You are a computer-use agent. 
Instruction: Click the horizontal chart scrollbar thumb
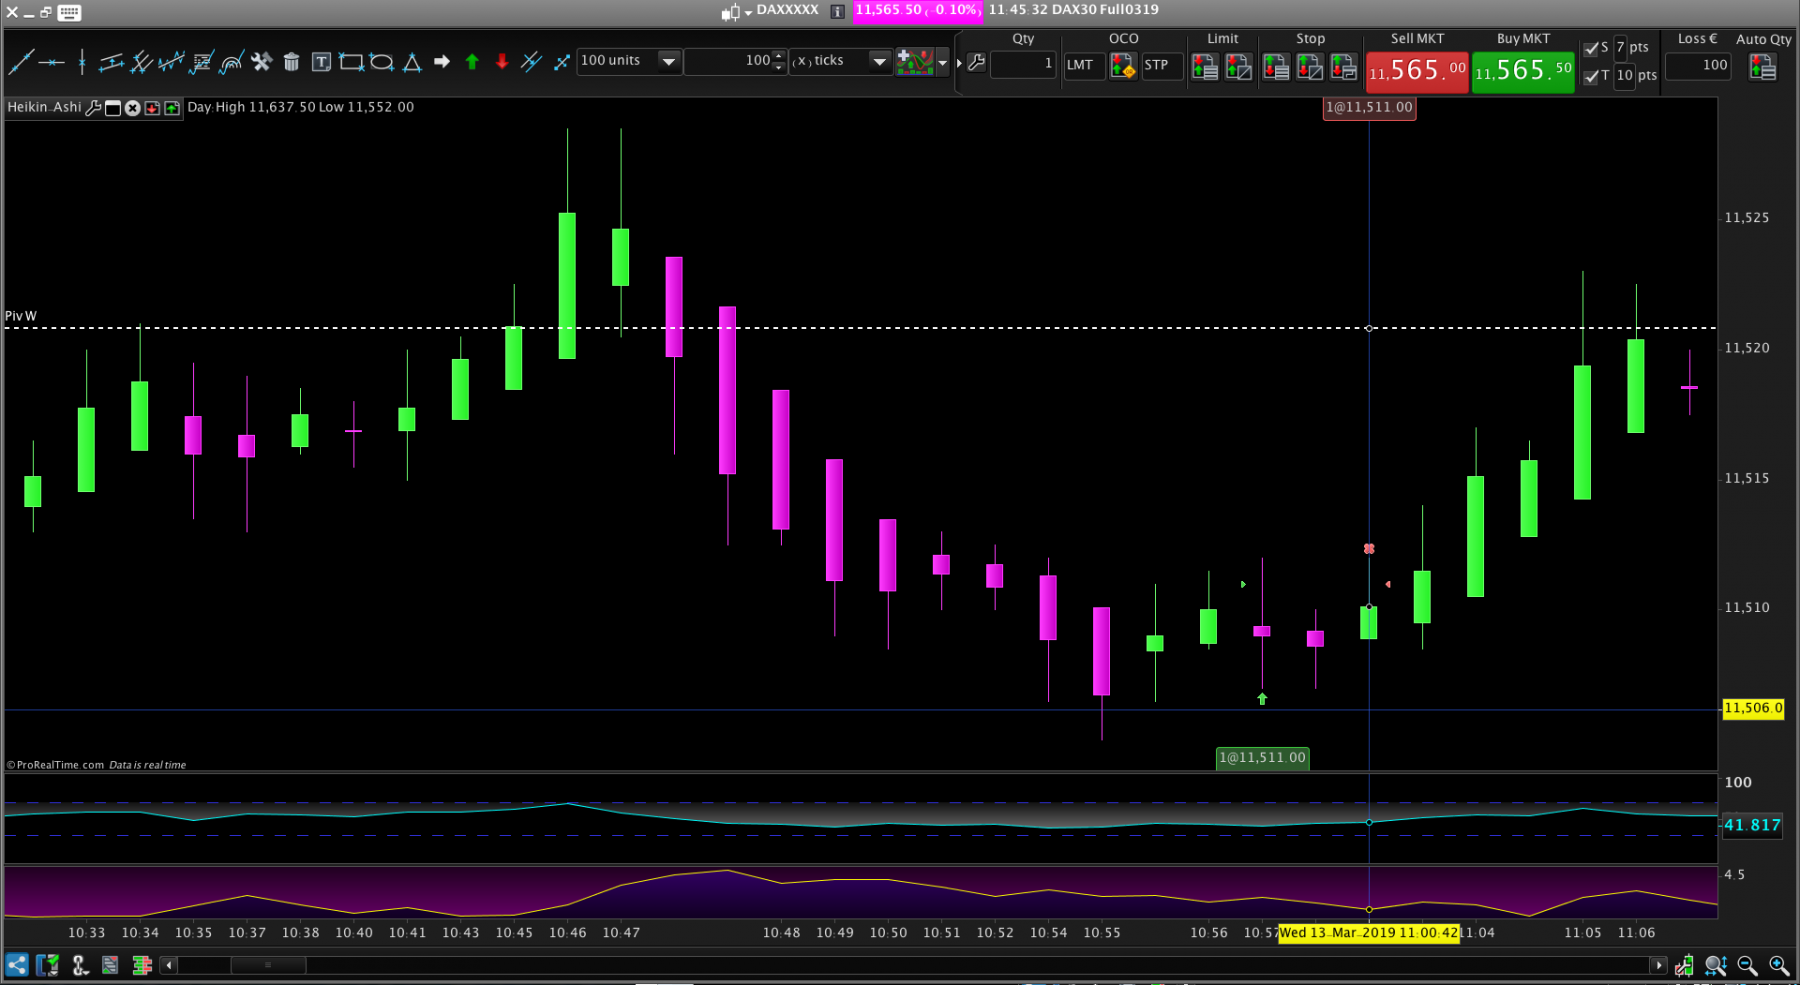268,965
